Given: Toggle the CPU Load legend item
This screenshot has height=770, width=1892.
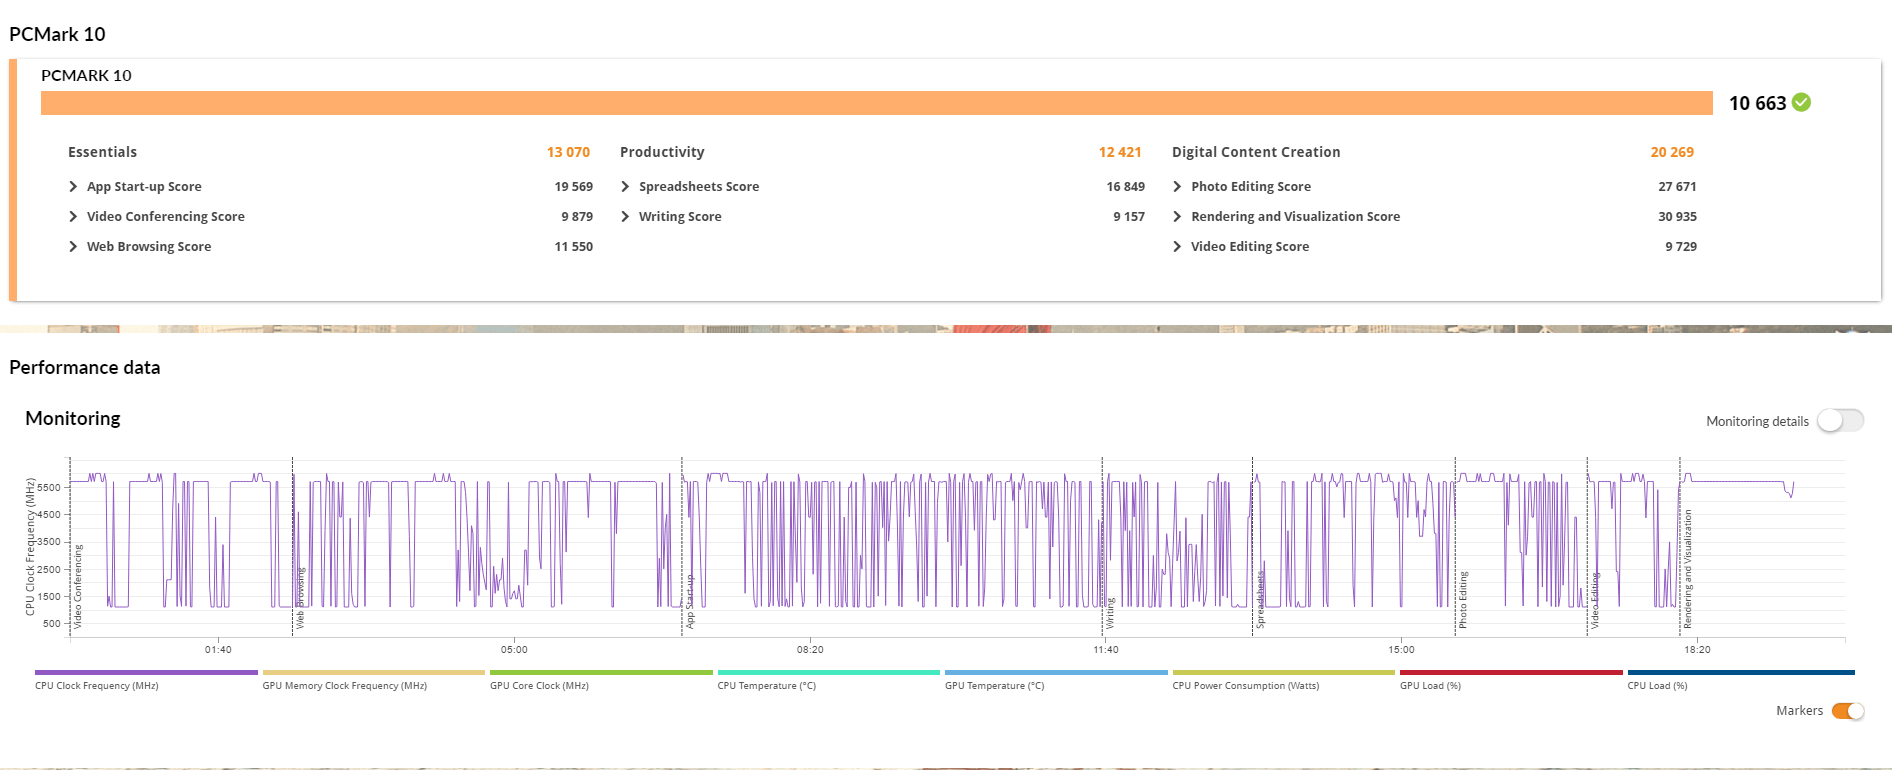Looking at the screenshot, I should pyautogui.click(x=1741, y=680).
